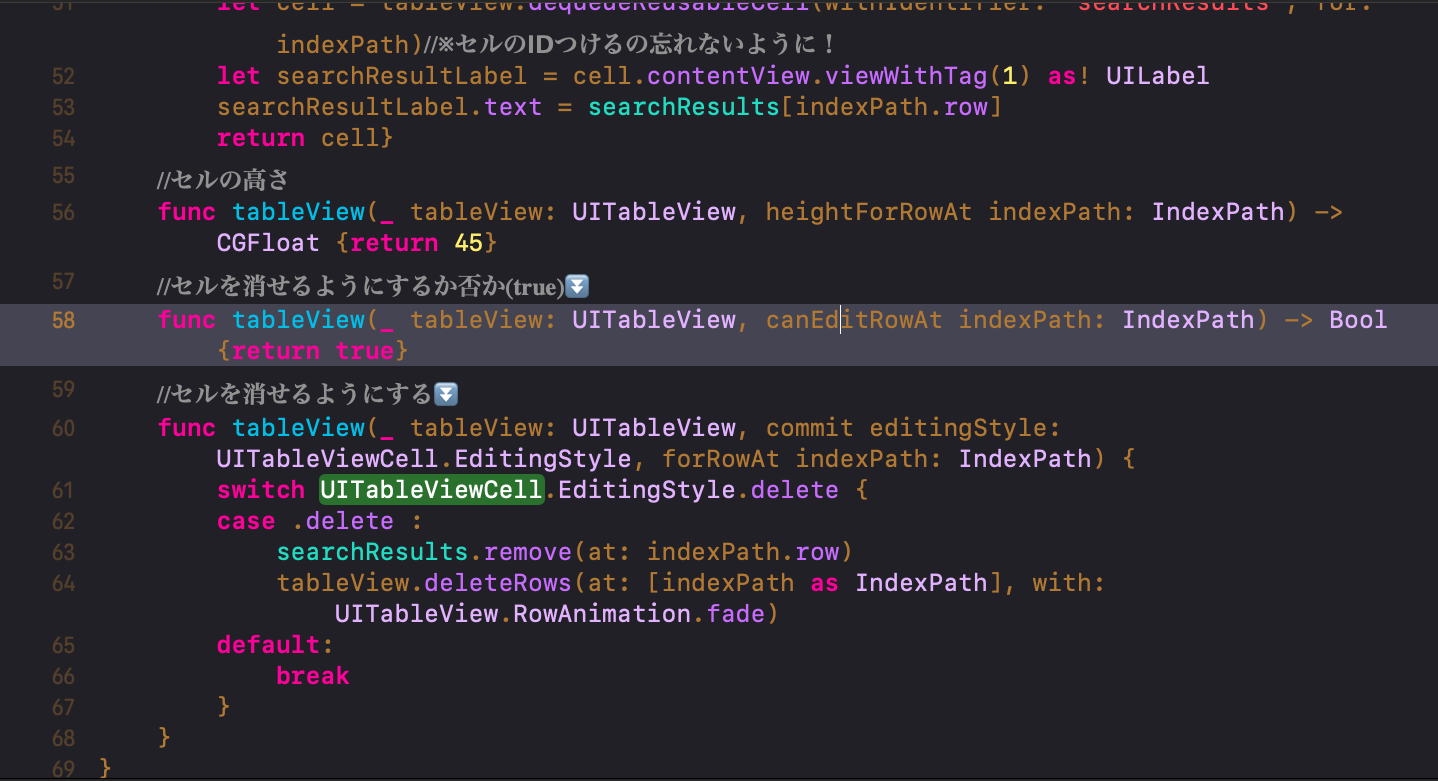The width and height of the screenshot is (1438, 781).
Task: Click line number 67 in the gutter
Action: point(63,707)
